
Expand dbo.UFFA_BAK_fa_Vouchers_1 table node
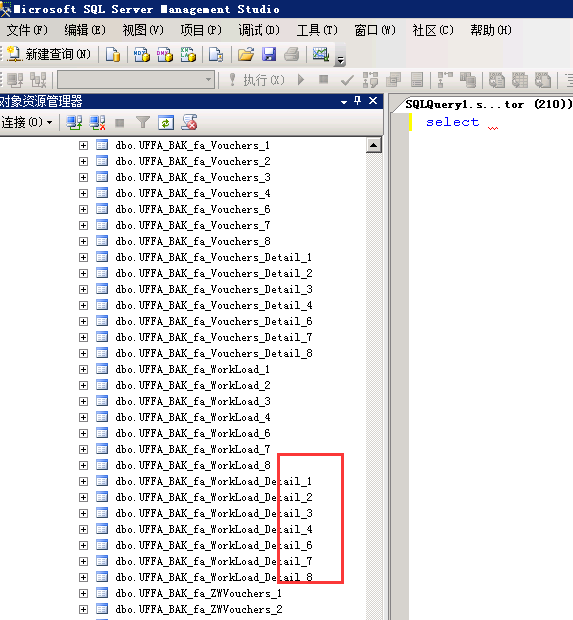(83, 146)
